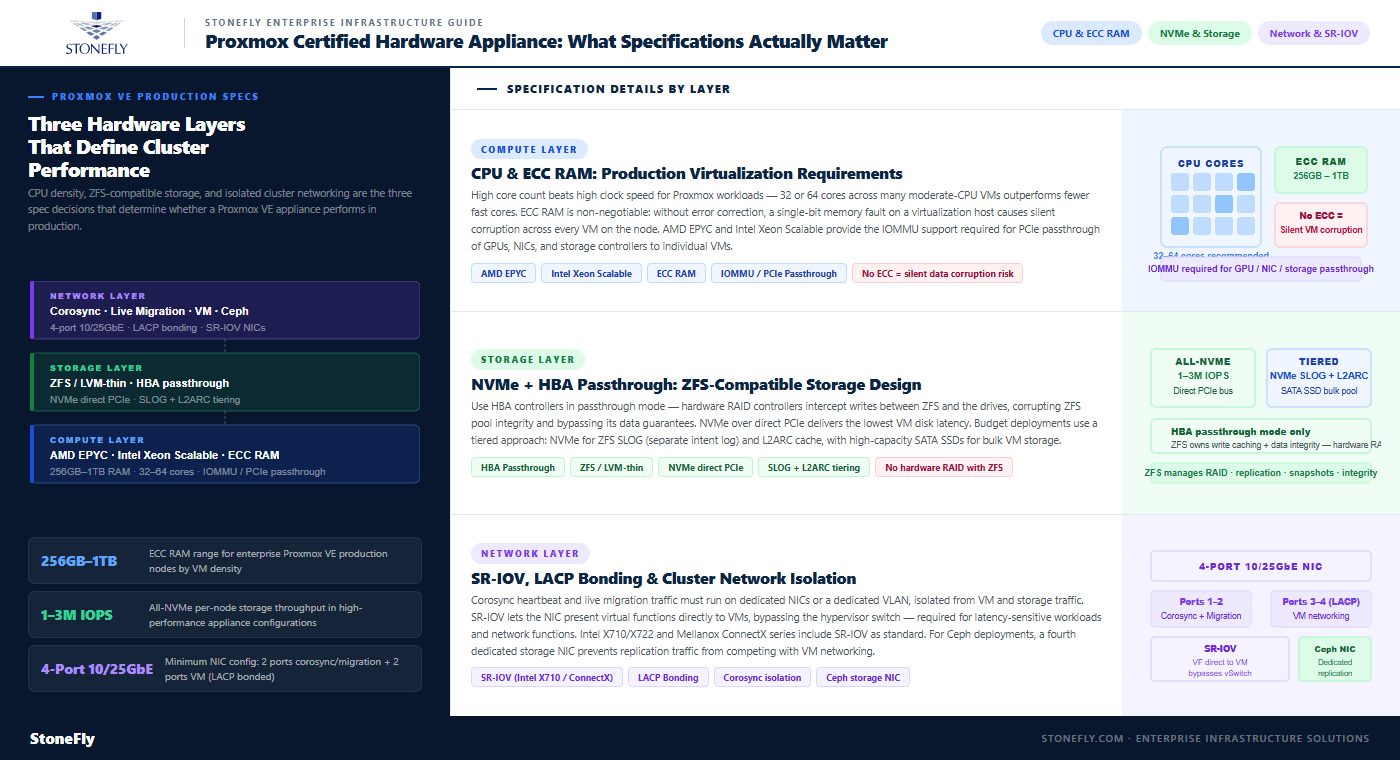1400x760 pixels.
Task: Click the Three Hardware Layers heading
Action: point(136,147)
